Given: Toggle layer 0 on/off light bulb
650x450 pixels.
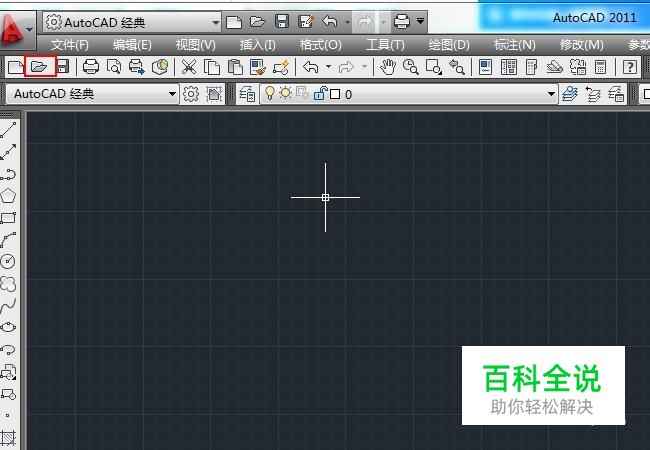Looking at the screenshot, I should pos(269,93).
